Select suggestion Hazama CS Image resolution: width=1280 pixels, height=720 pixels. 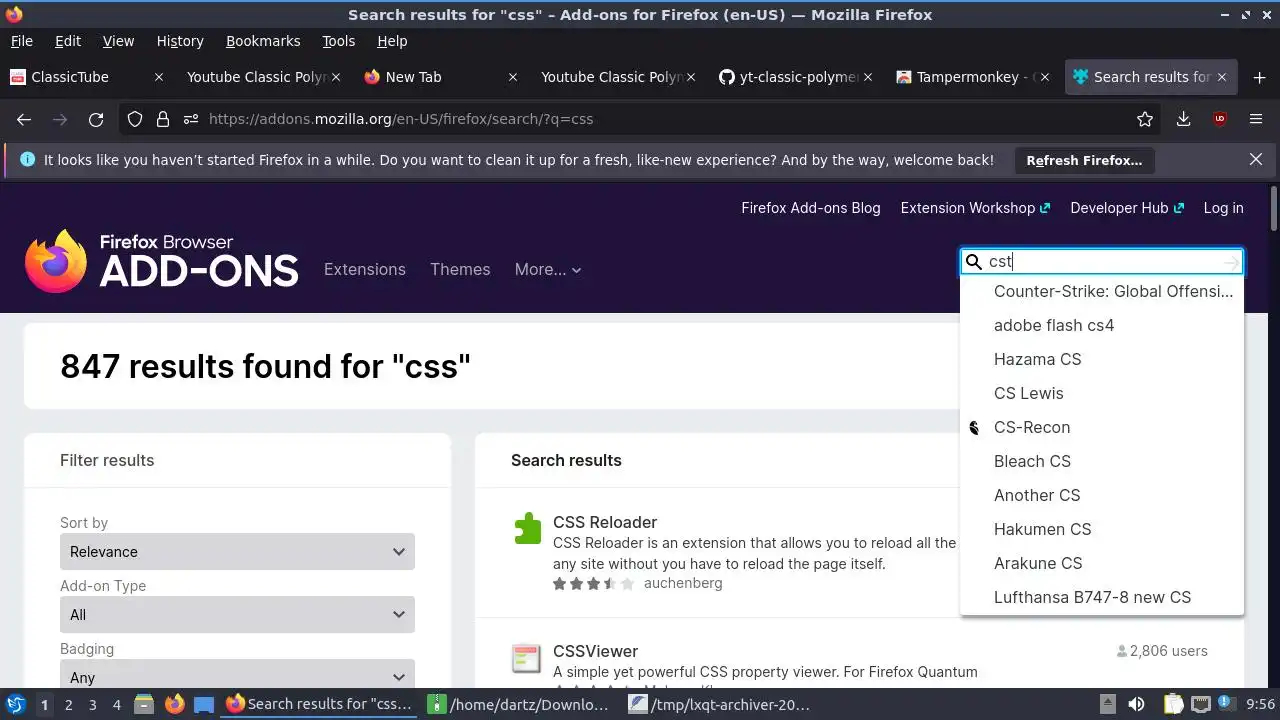[x=1101, y=359]
